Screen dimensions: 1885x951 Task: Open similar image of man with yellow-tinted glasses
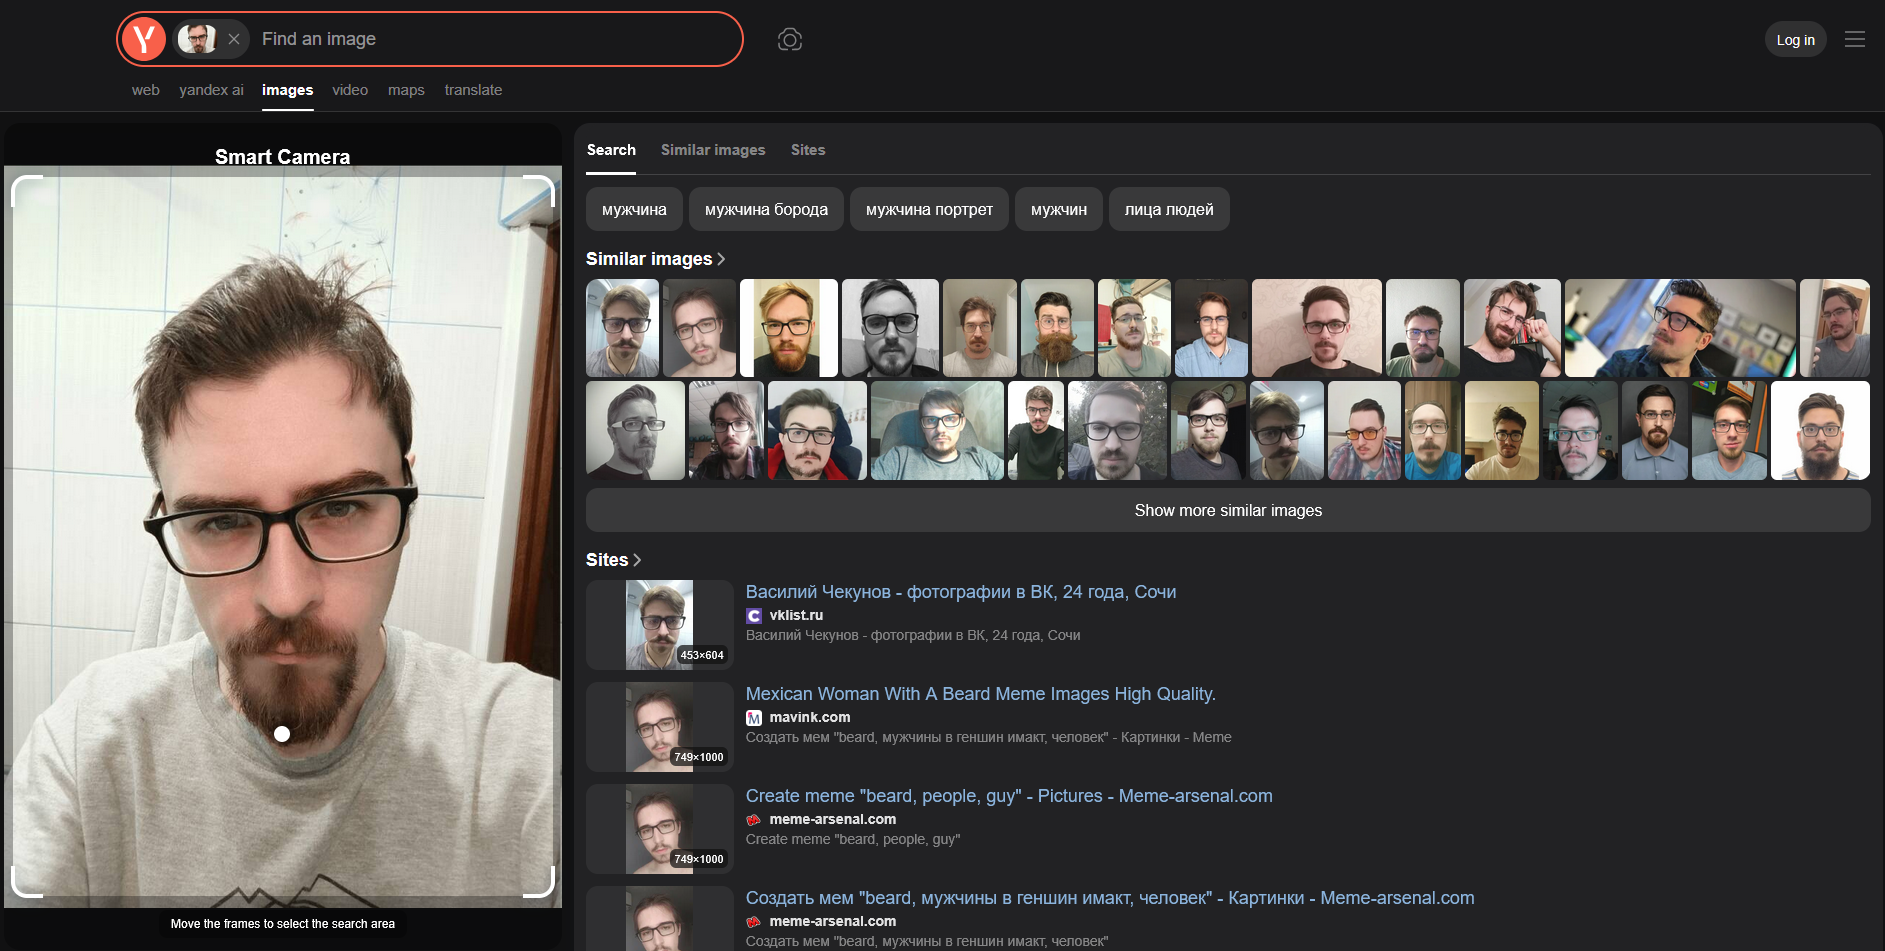[x=1364, y=430]
